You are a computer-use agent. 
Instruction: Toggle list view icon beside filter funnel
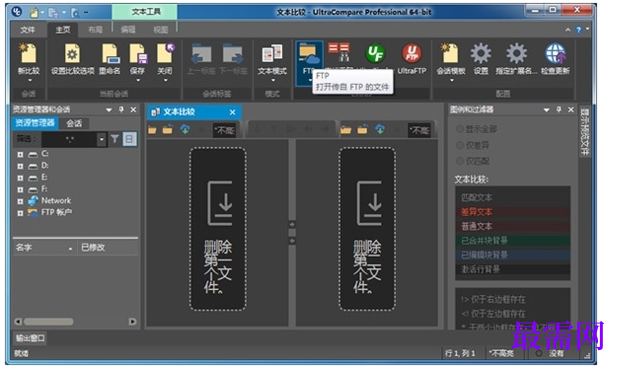click(129, 139)
